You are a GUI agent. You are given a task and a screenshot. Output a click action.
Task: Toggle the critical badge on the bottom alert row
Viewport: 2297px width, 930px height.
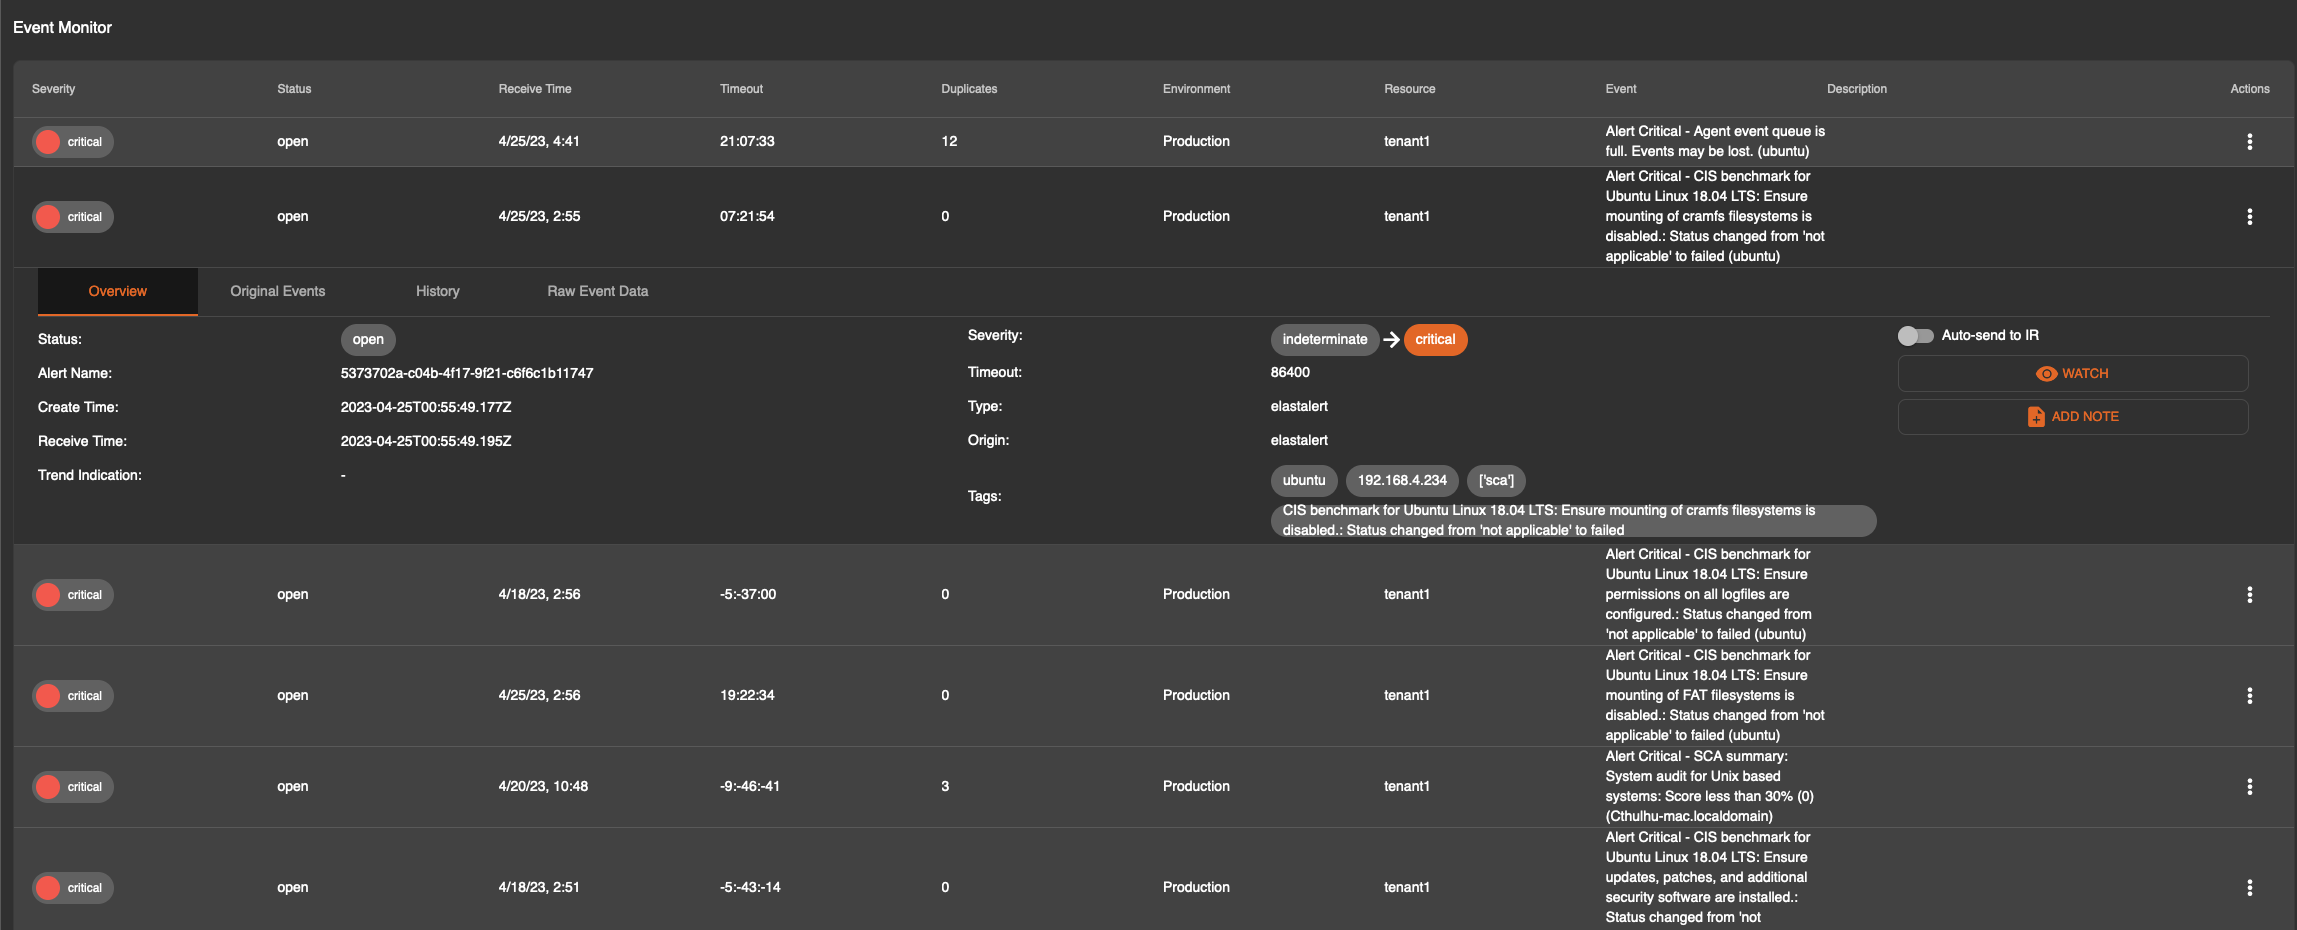pyautogui.click(x=72, y=887)
